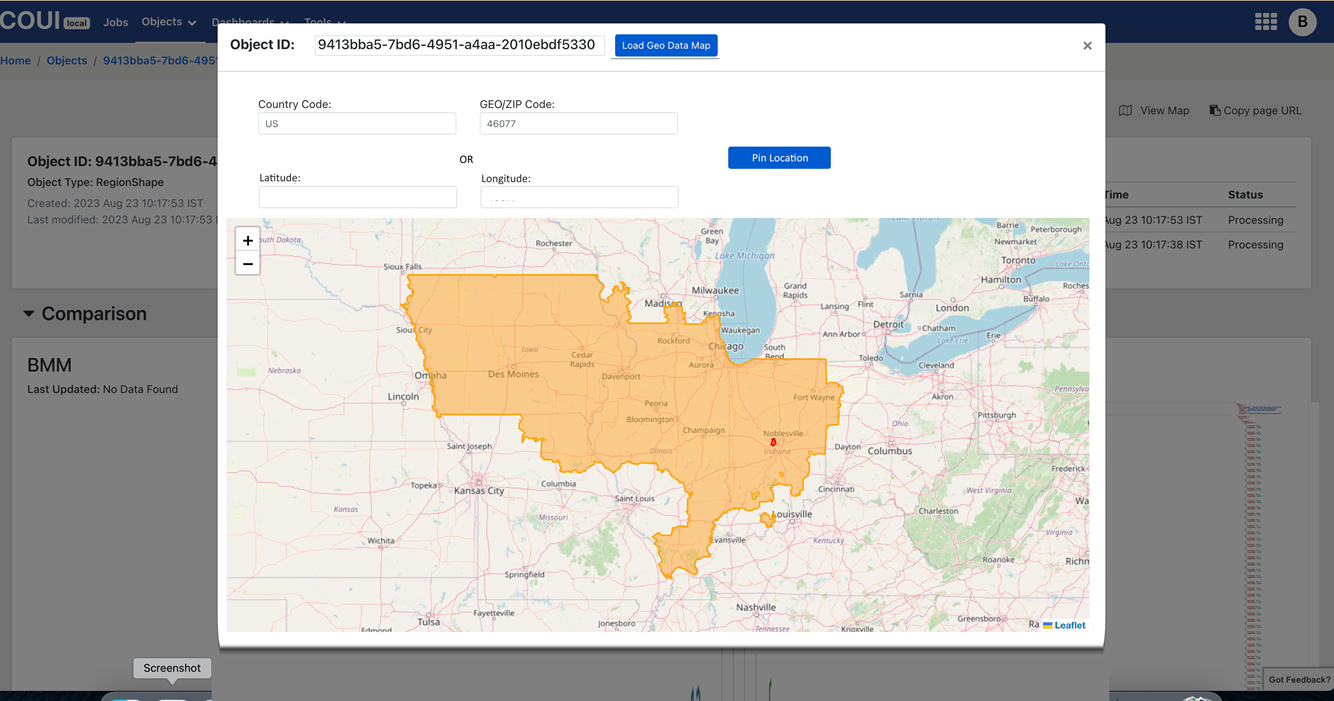The height and width of the screenshot is (701, 1334).
Task: Click the Des Moines label on the map
Action: (513, 374)
